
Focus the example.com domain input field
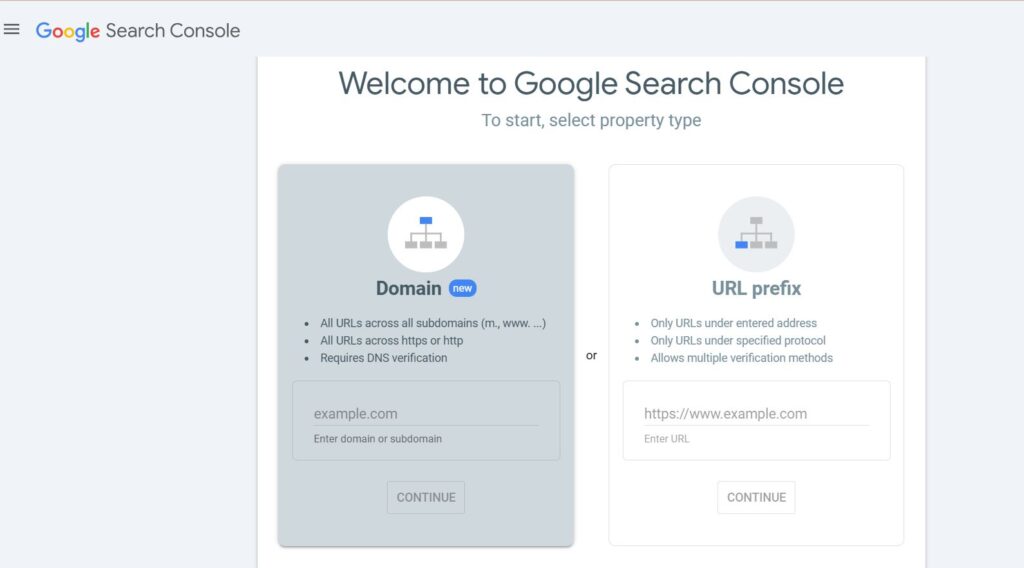tap(426, 414)
